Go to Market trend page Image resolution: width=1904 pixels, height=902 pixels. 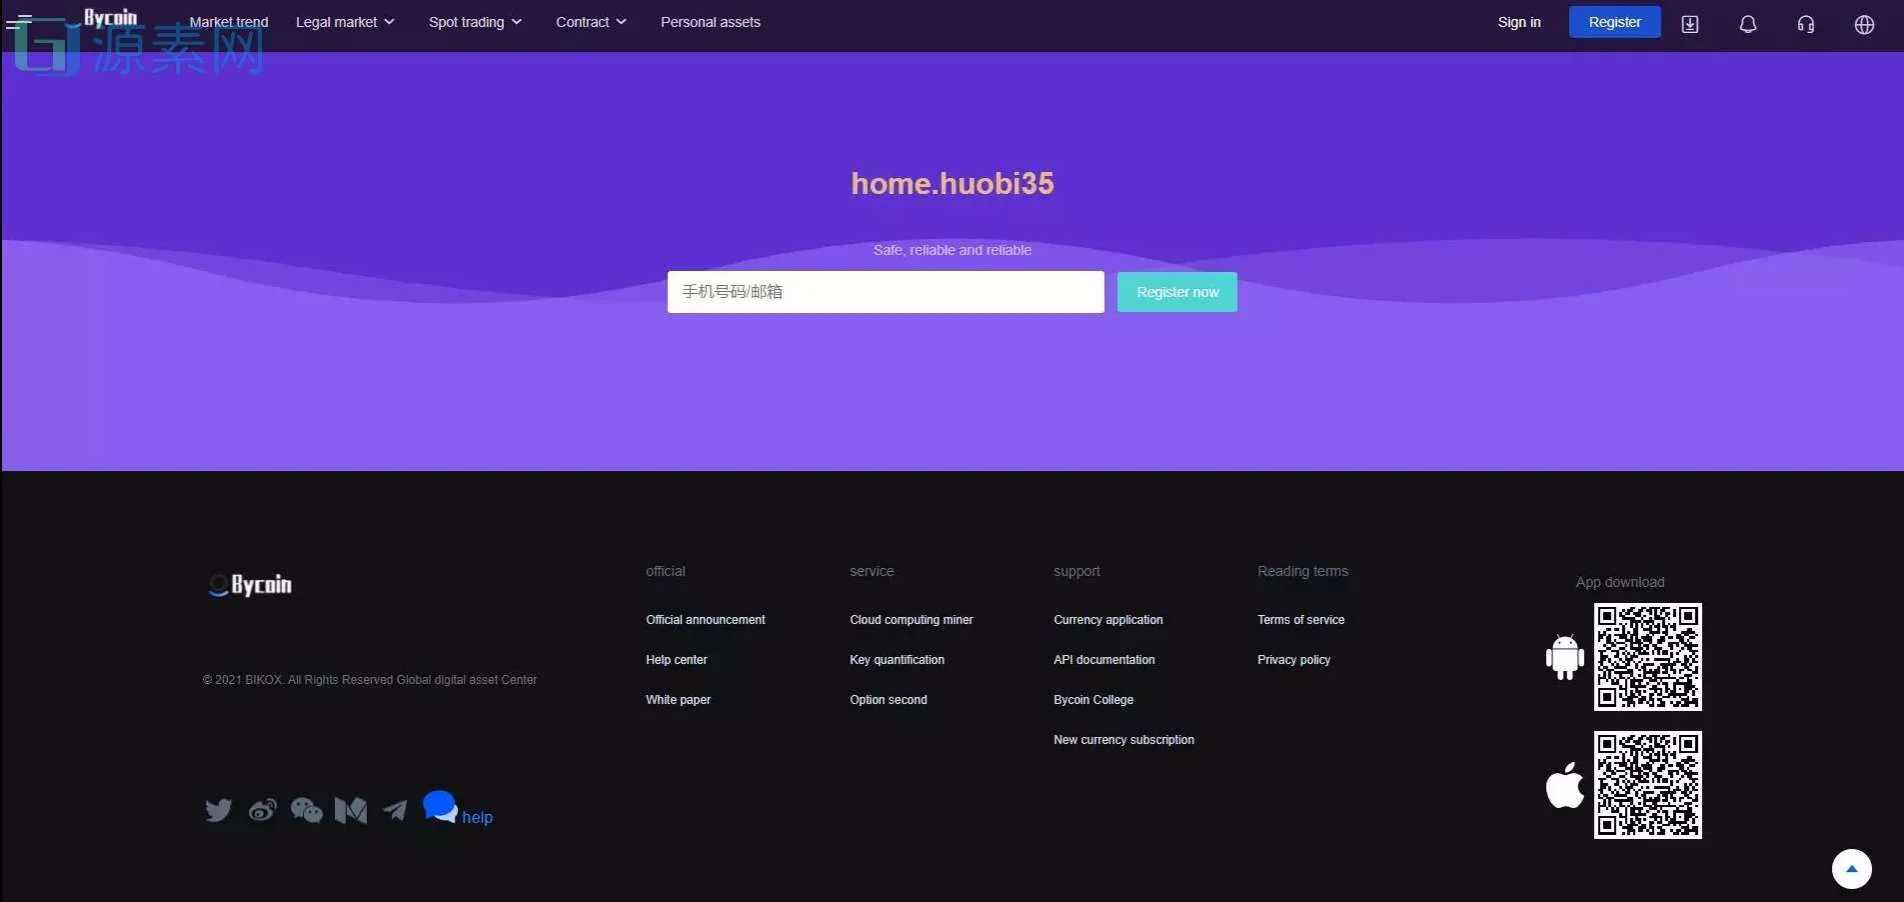point(229,22)
